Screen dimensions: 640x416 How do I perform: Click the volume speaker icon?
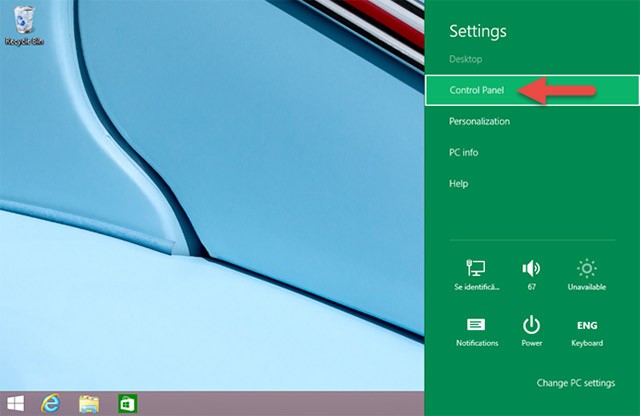531,268
